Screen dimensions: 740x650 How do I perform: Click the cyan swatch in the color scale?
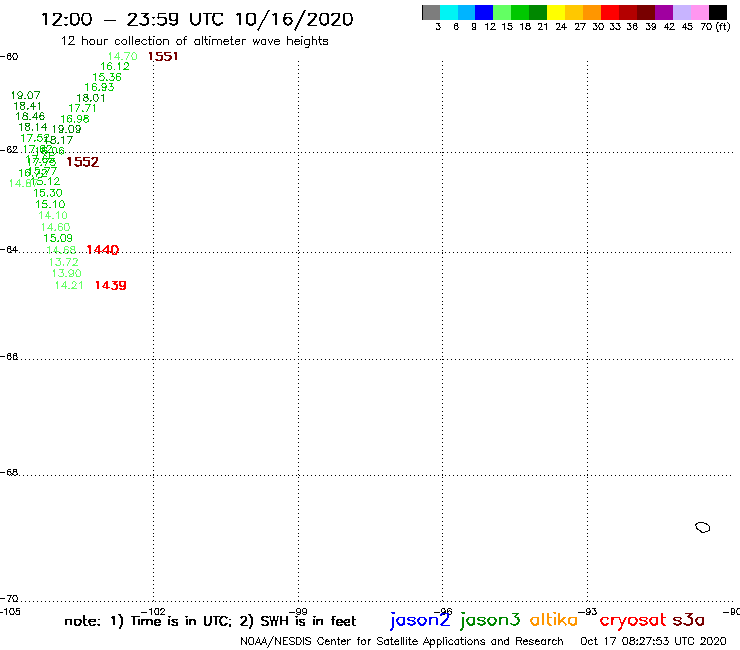point(449,12)
